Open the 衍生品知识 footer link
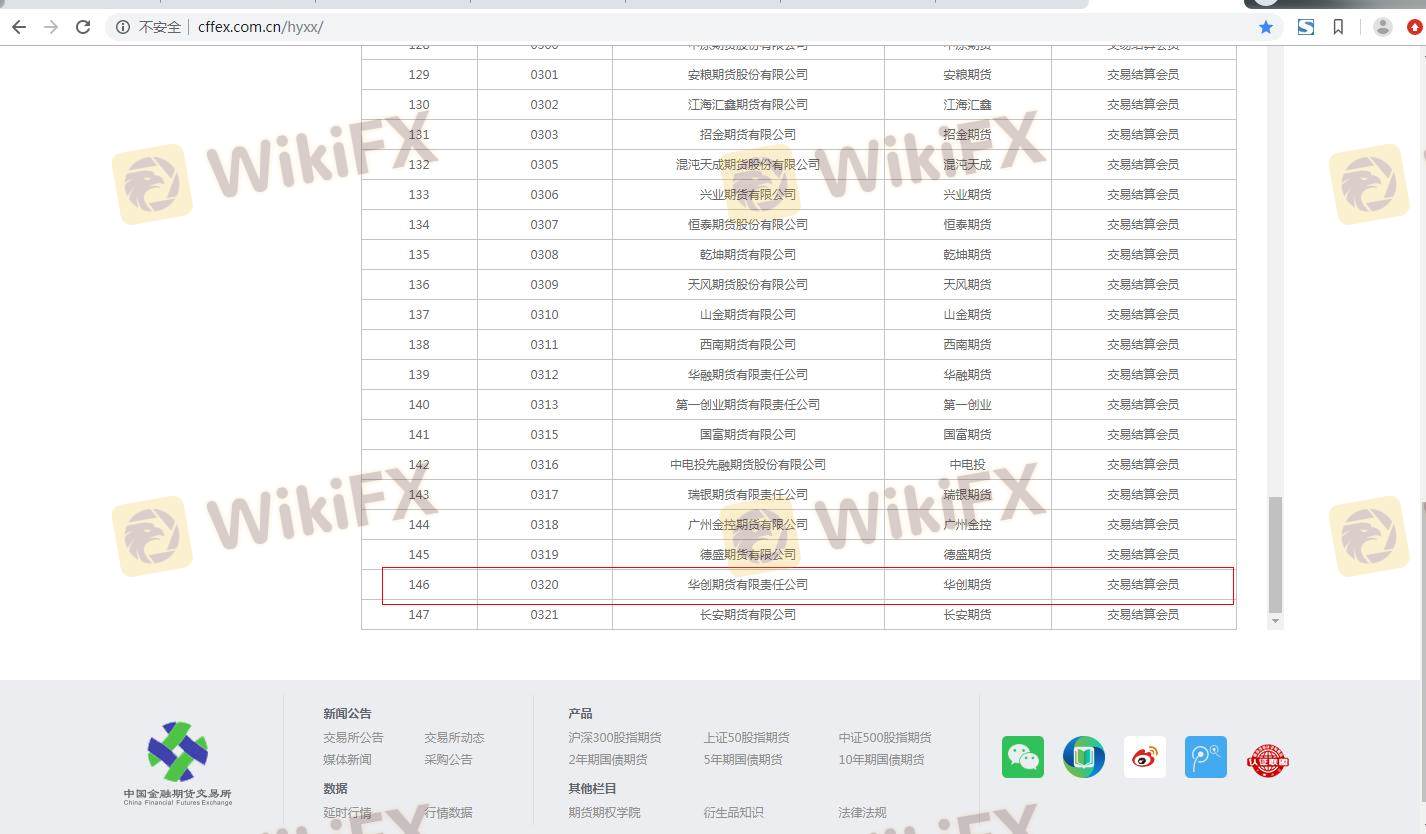Viewport: 1426px width, 834px height. point(733,812)
